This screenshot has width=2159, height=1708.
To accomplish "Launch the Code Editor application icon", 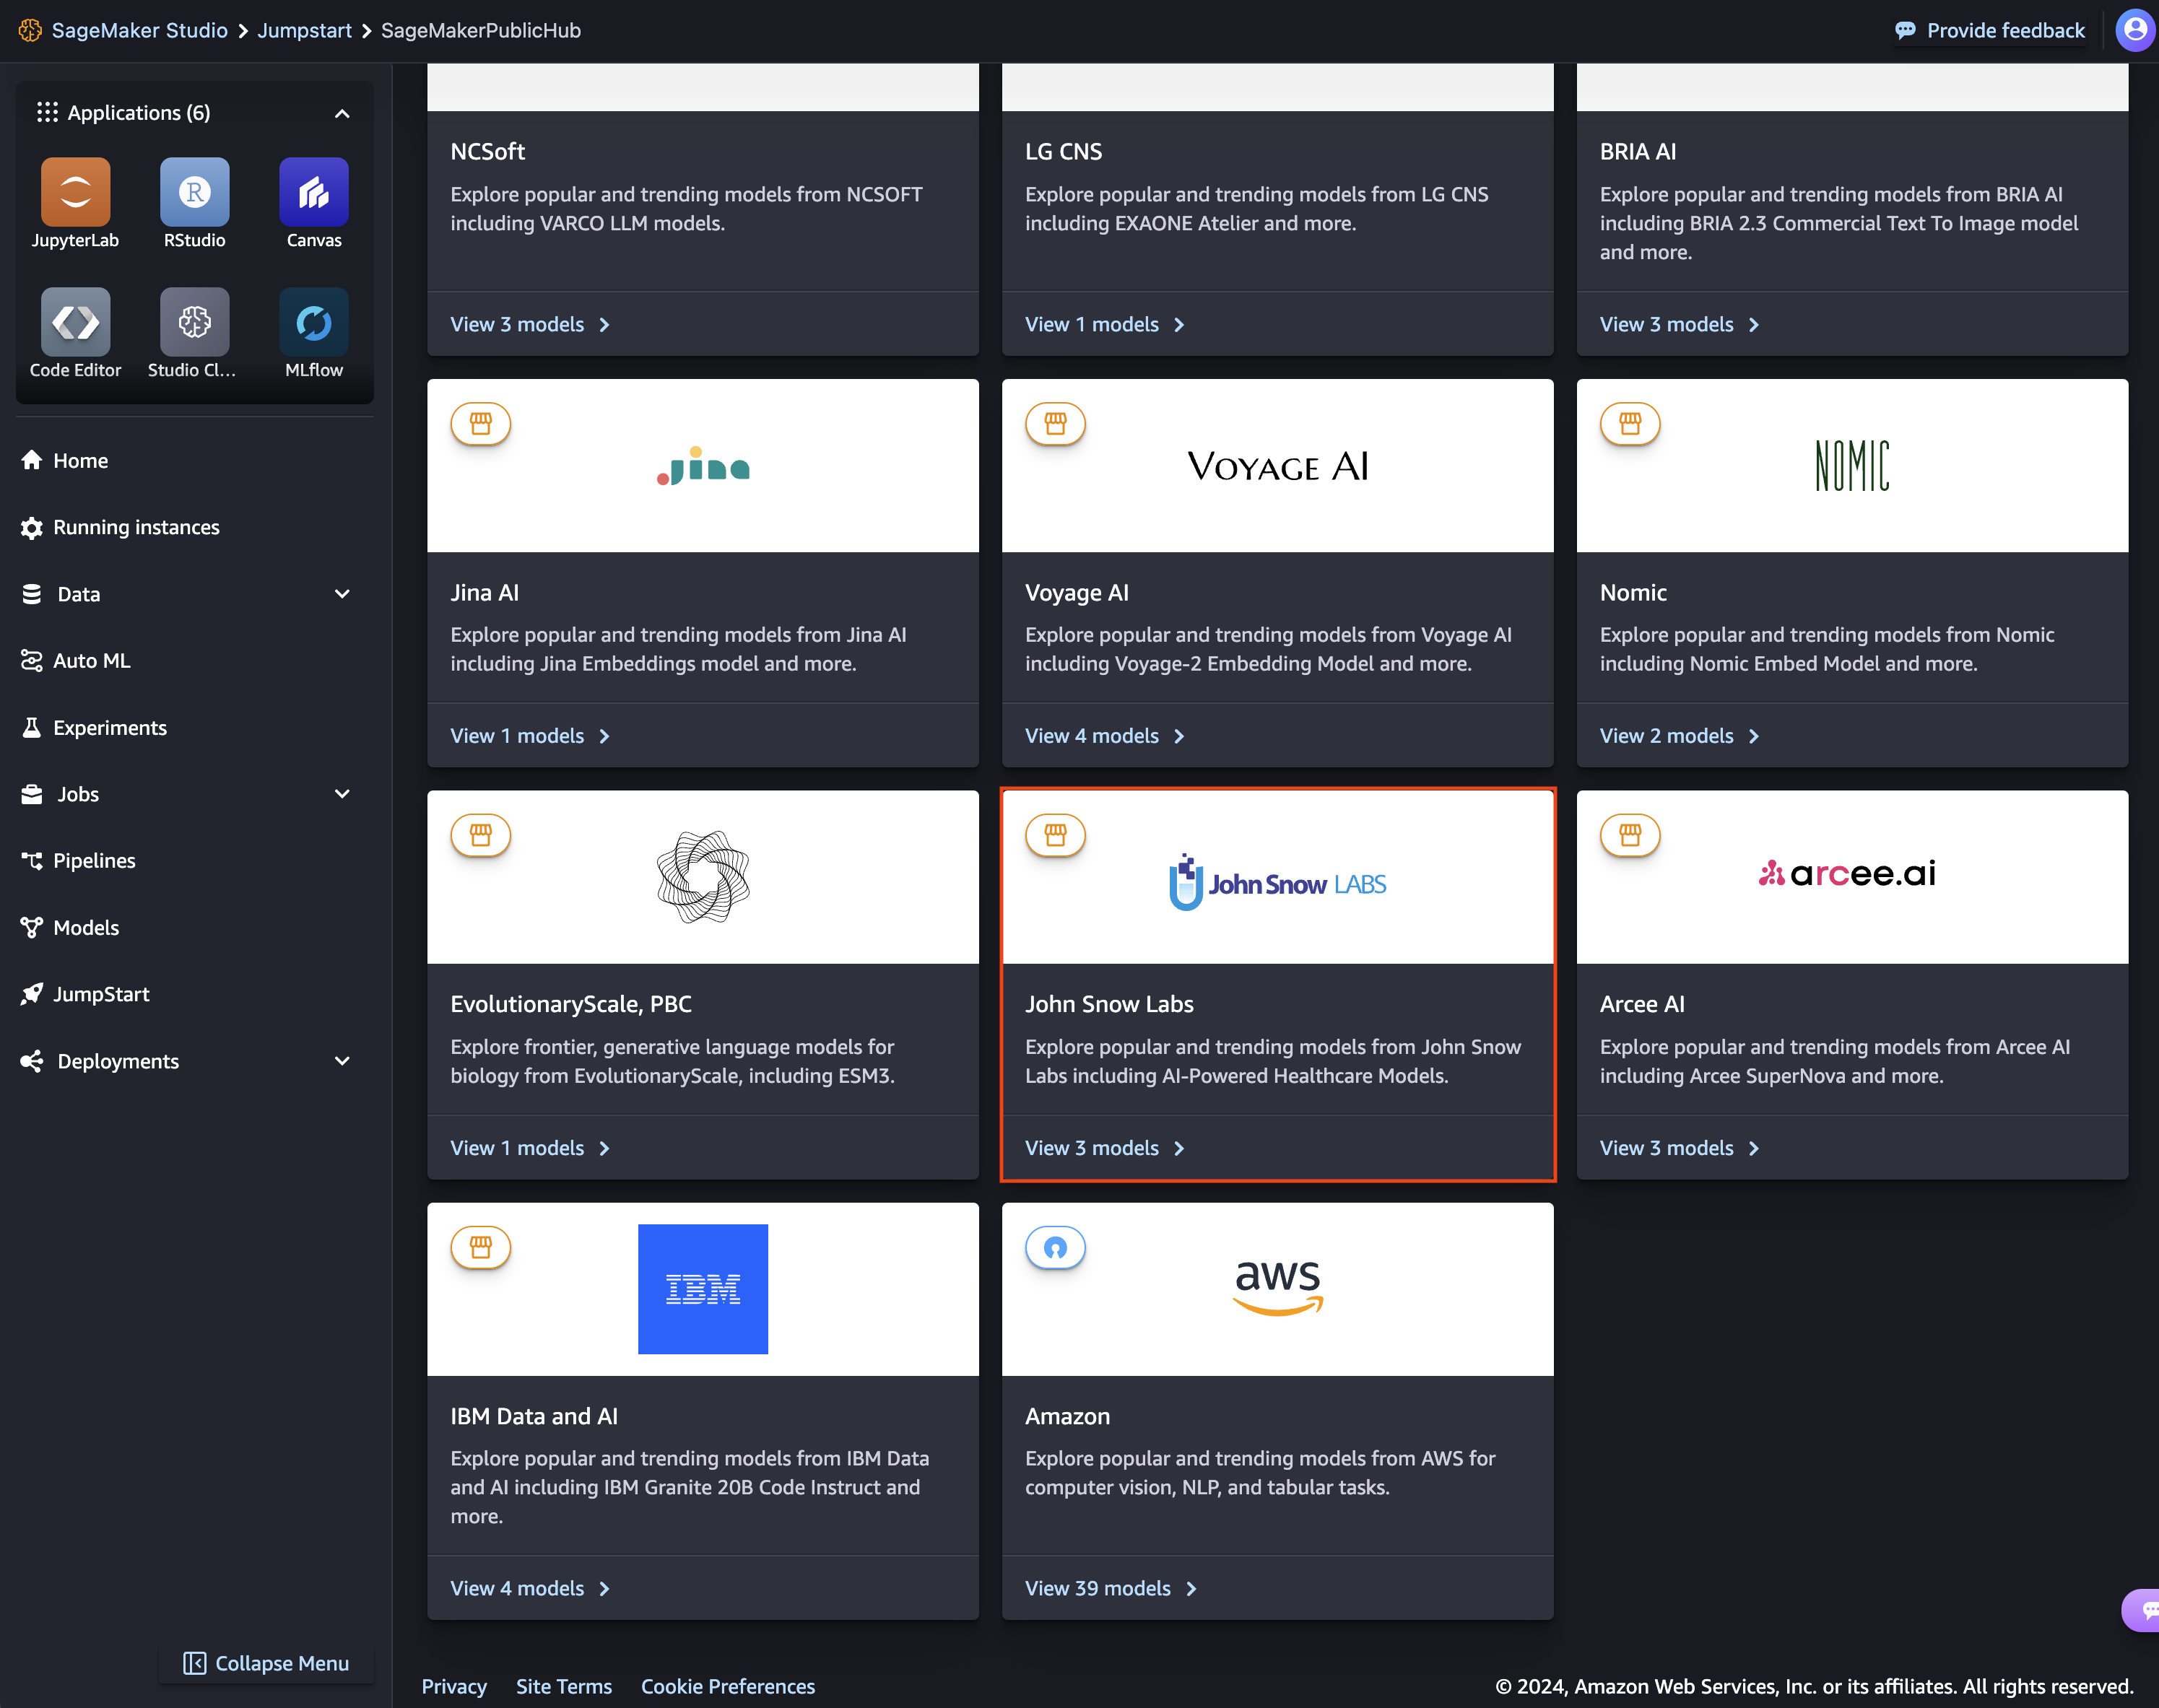I will pyautogui.click(x=75, y=321).
